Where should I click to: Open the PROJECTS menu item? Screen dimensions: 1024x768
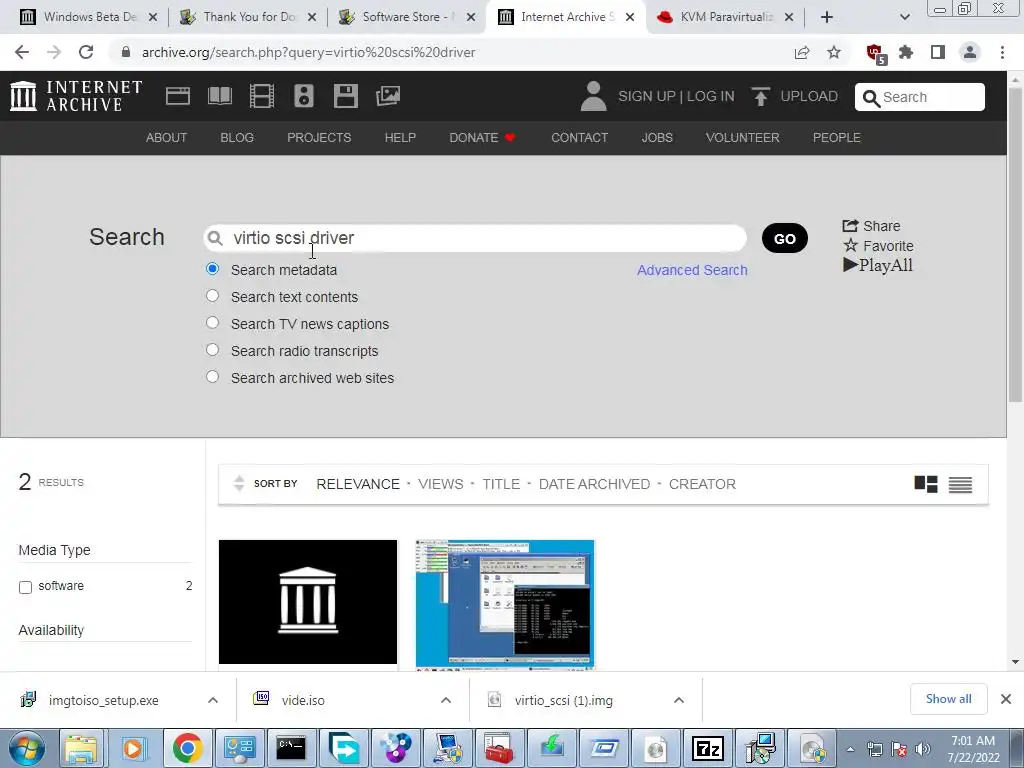pos(319,138)
